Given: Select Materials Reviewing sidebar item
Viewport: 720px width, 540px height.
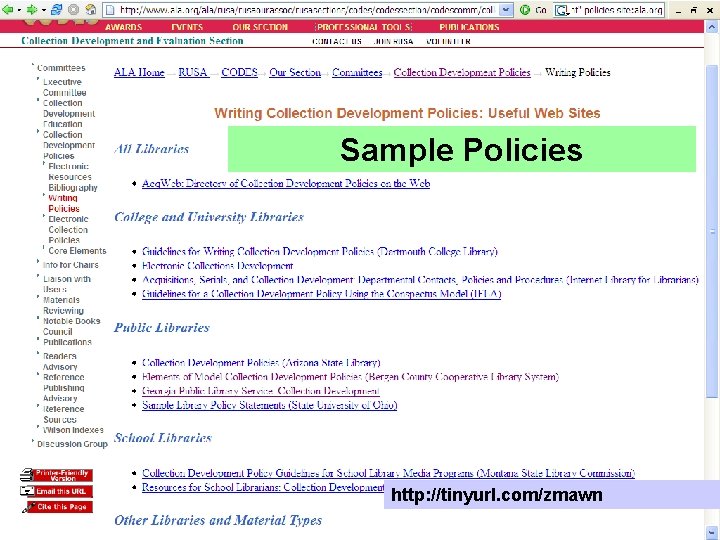Looking at the screenshot, I should (63, 305).
